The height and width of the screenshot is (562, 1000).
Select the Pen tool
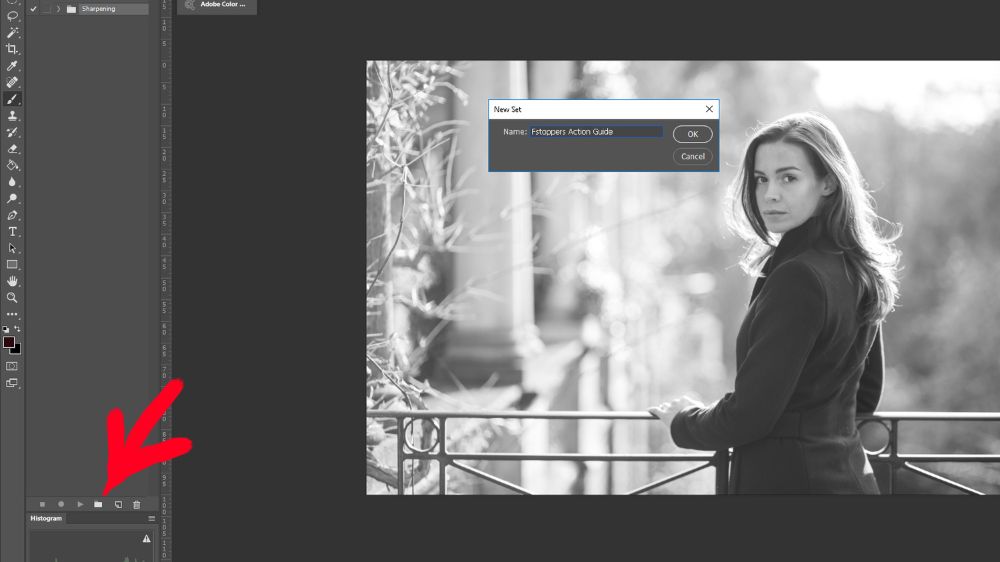click(12, 215)
